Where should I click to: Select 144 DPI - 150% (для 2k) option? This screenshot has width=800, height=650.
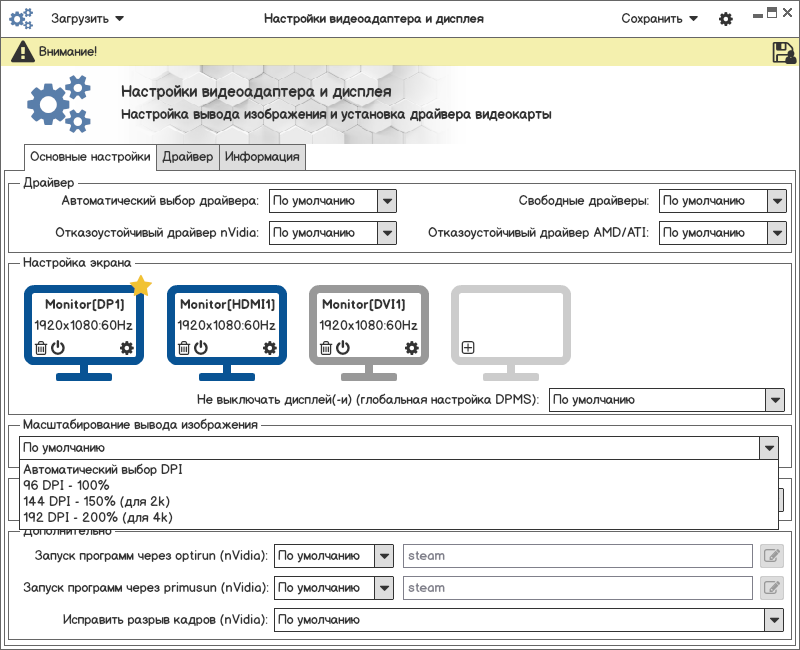(398, 501)
